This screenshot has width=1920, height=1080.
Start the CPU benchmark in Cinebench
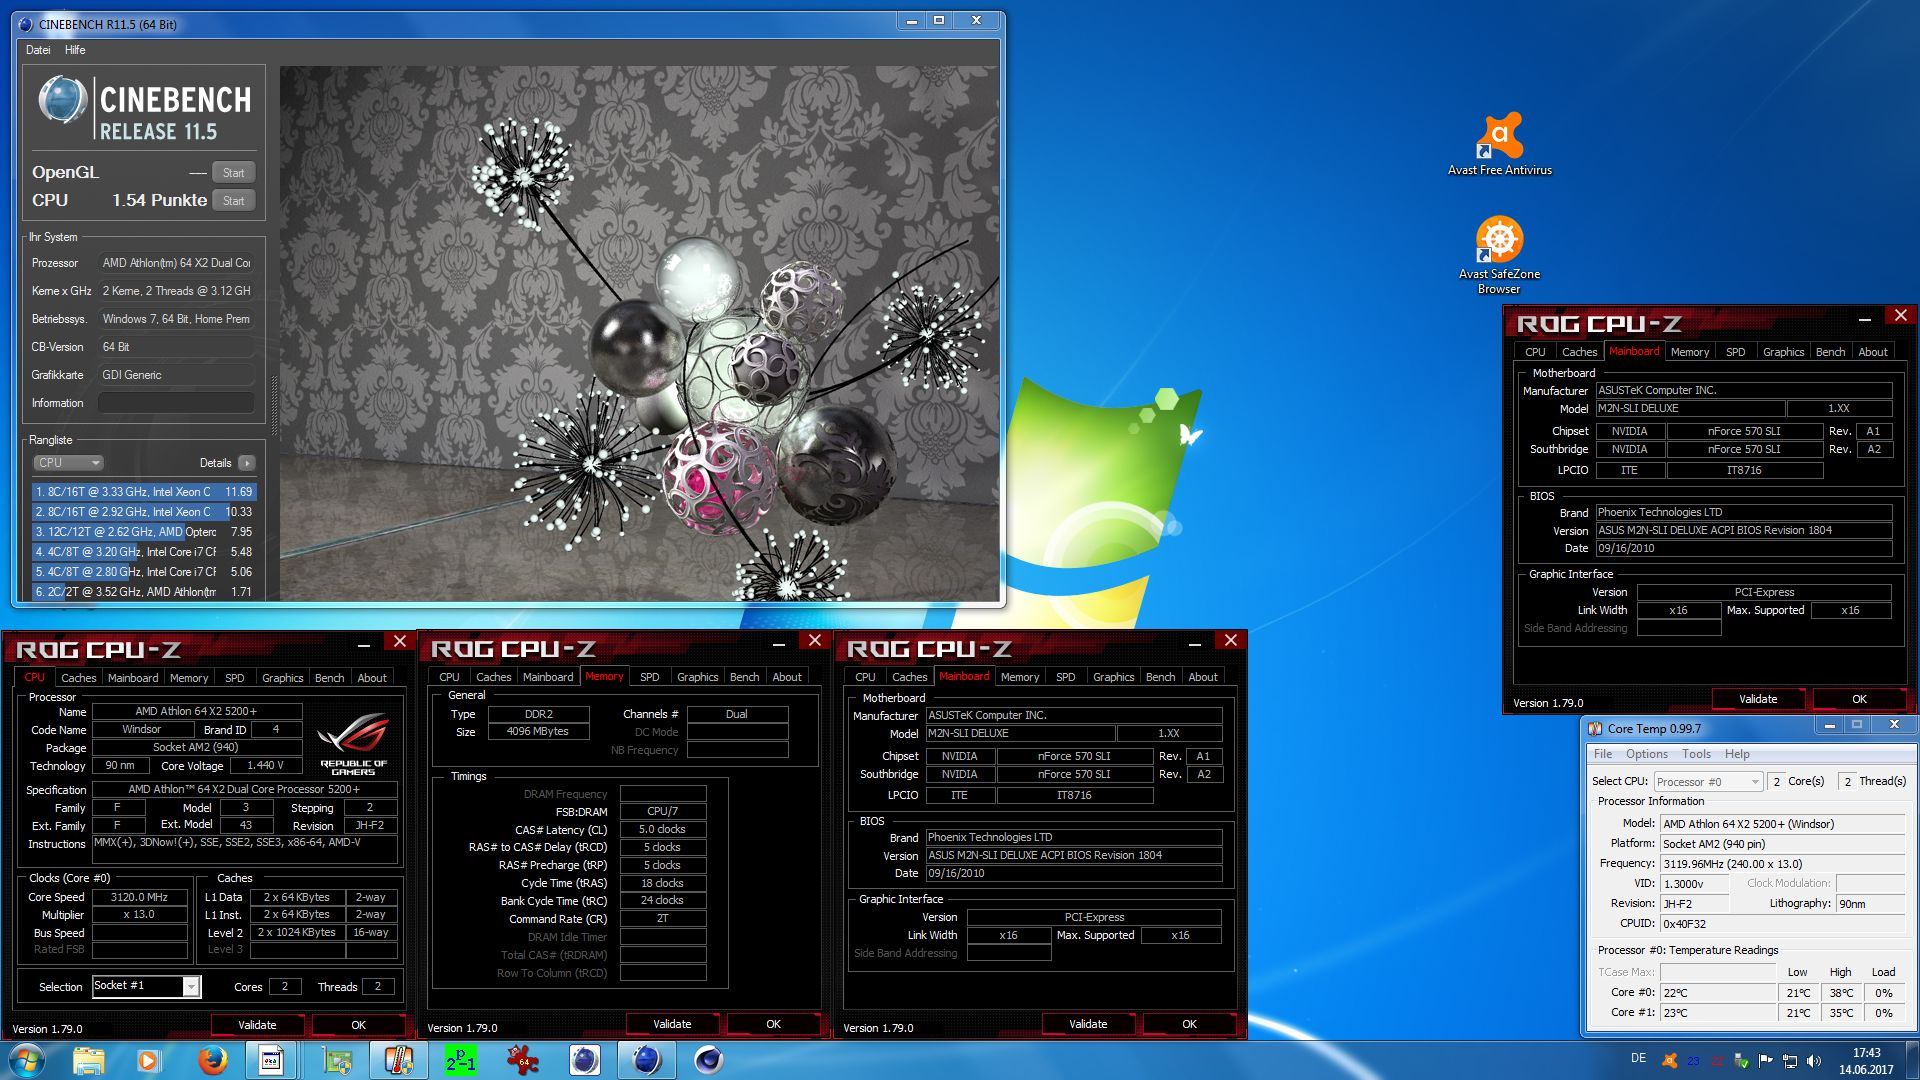(x=233, y=201)
